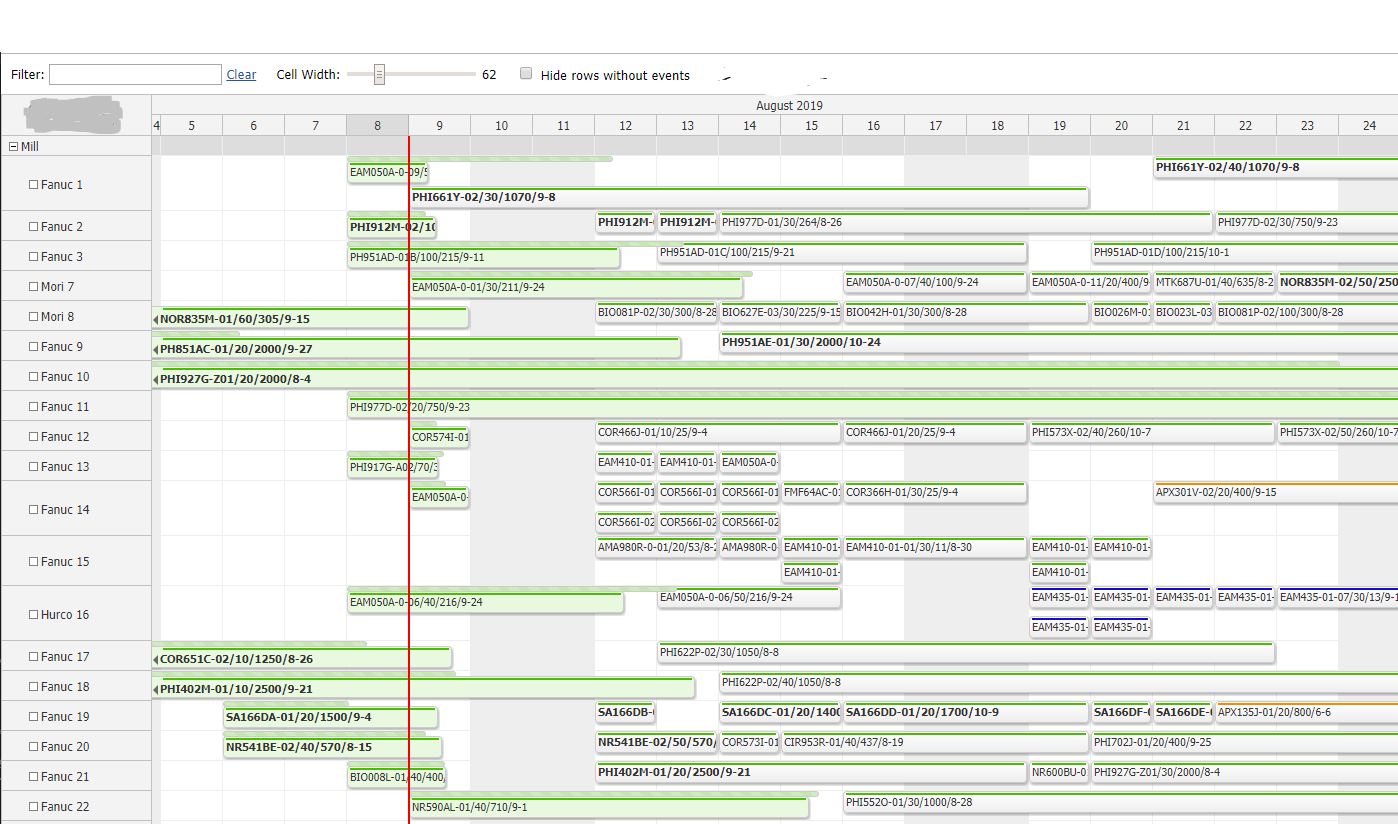Collapse the Mill group

pyautogui.click(x=14, y=146)
